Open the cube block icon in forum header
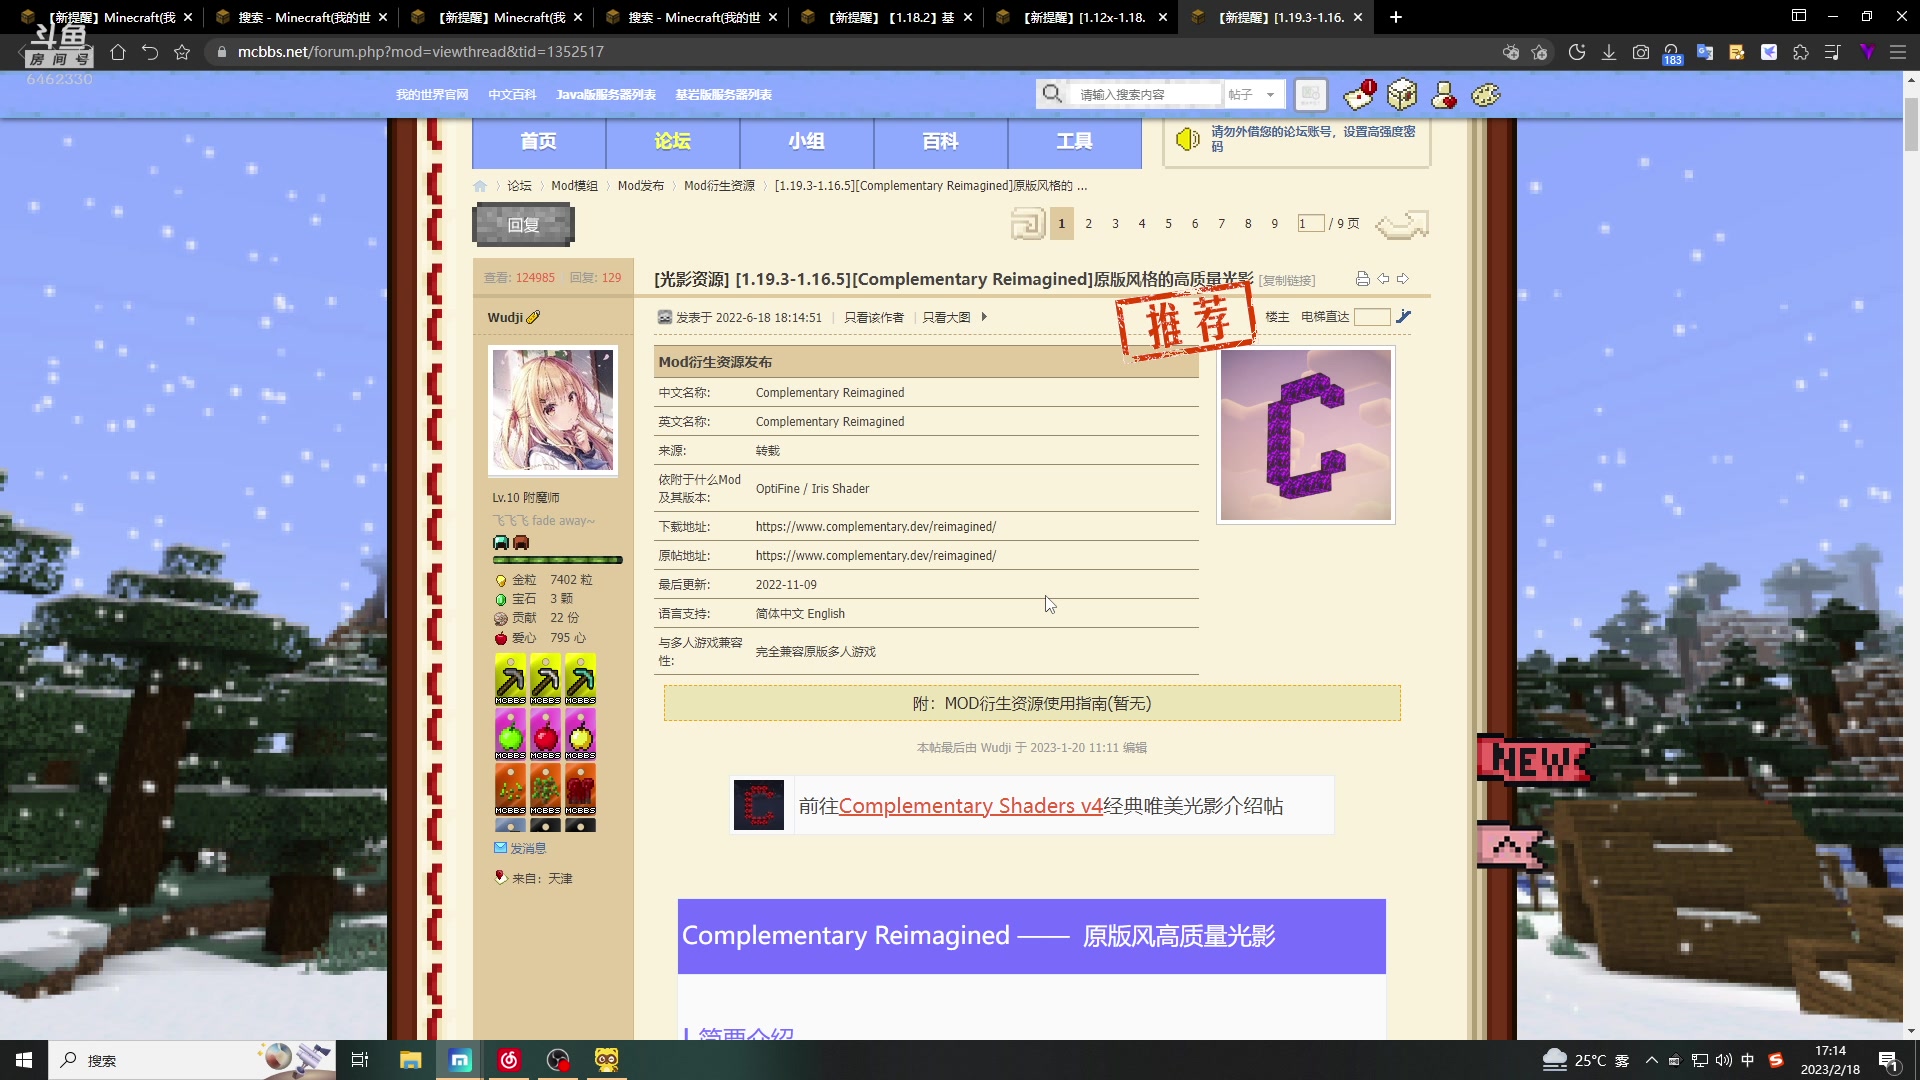This screenshot has width=1920, height=1080. click(1402, 95)
